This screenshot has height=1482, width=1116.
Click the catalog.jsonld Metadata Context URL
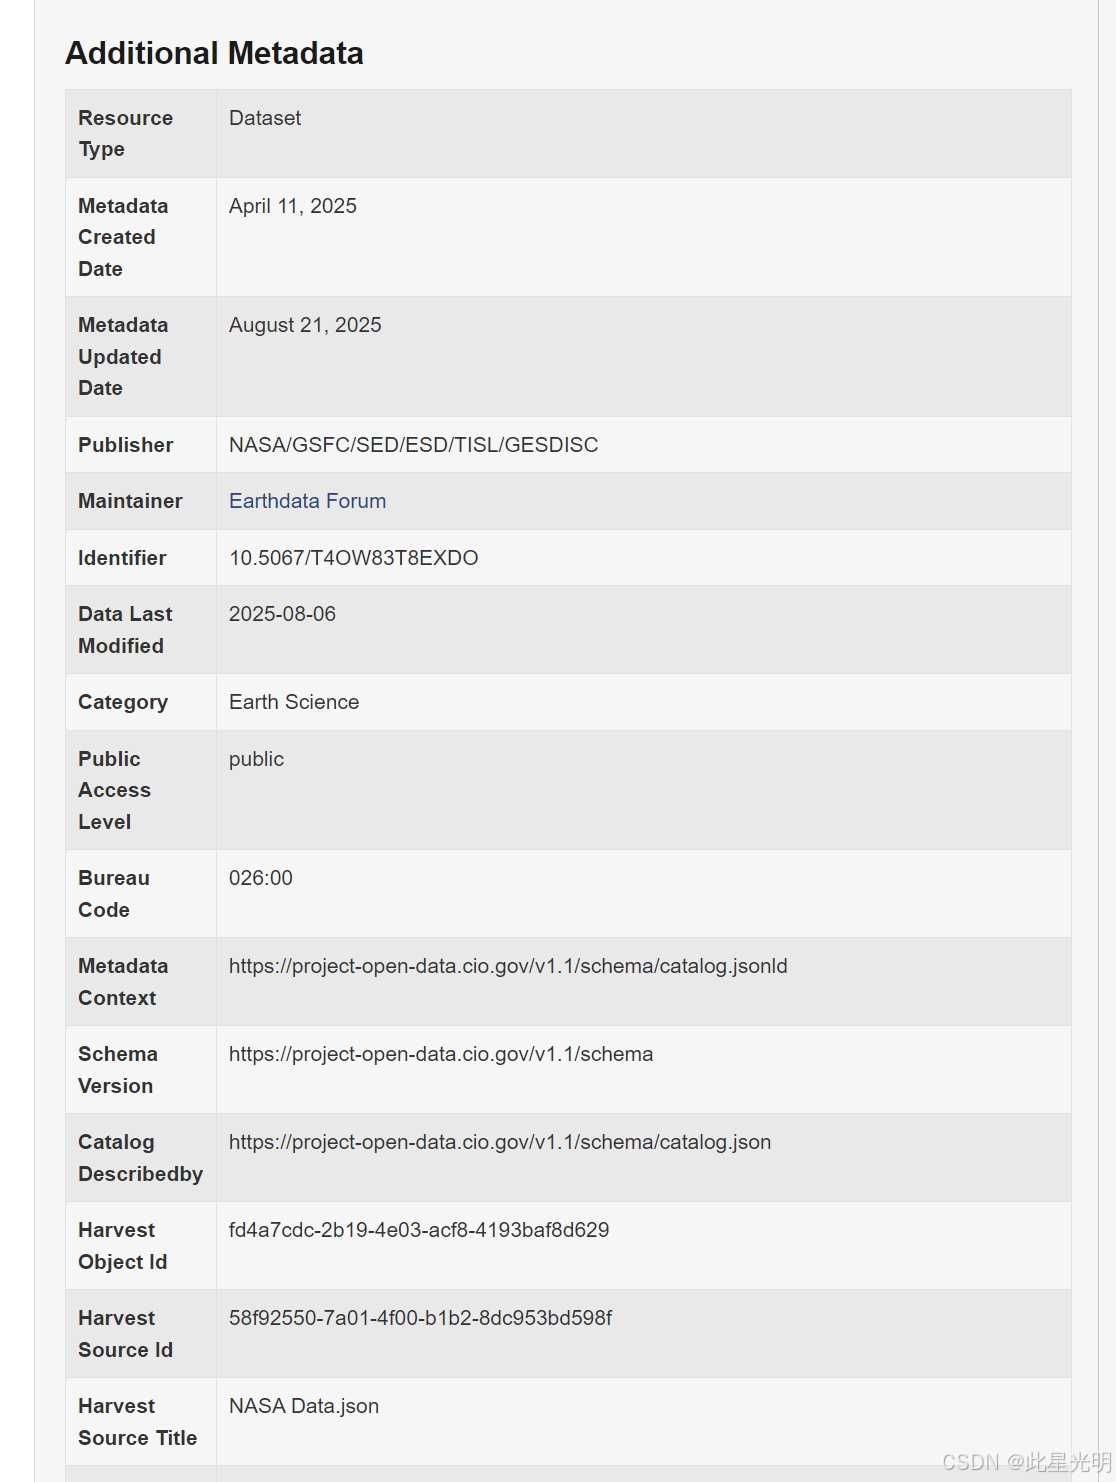(x=508, y=966)
